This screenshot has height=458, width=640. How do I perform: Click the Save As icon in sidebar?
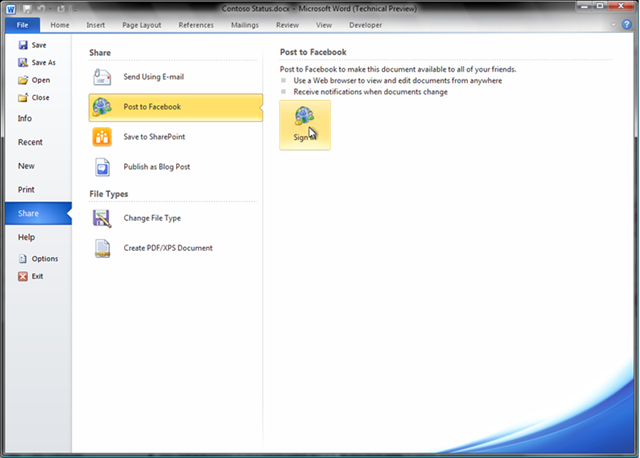(x=23, y=62)
